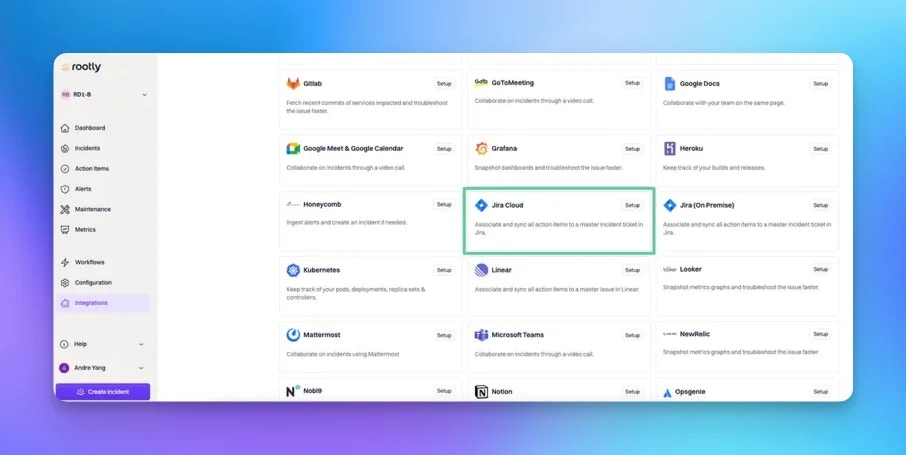Click the rootly logo

tap(81, 67)
